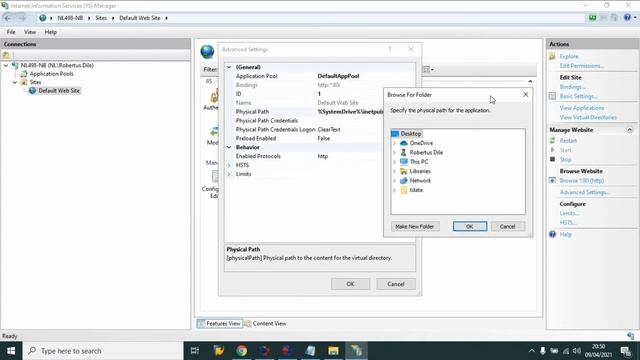The image size is (640, 360).
Task: Collapse the Behavior settings section
Action: 229,147
